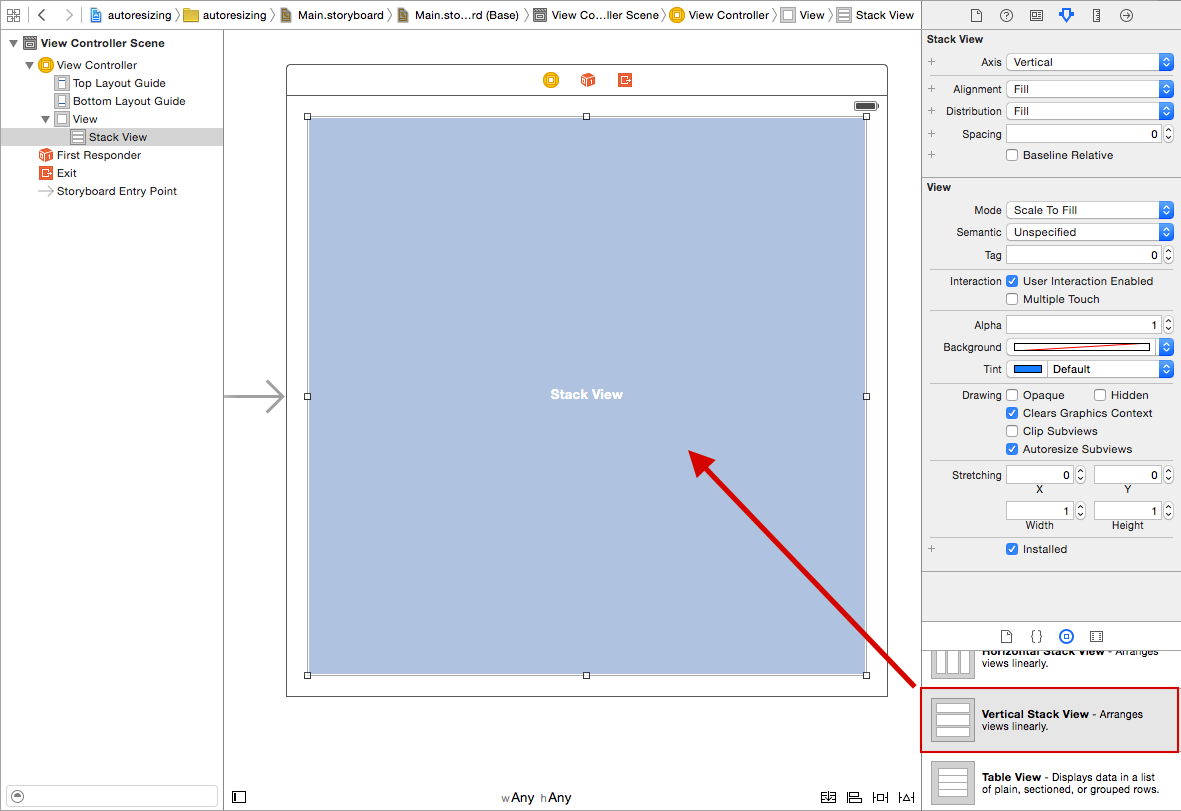Select autoresizing folder in breadcrumb
1181x811 pixels.
(x=225, y=15)
